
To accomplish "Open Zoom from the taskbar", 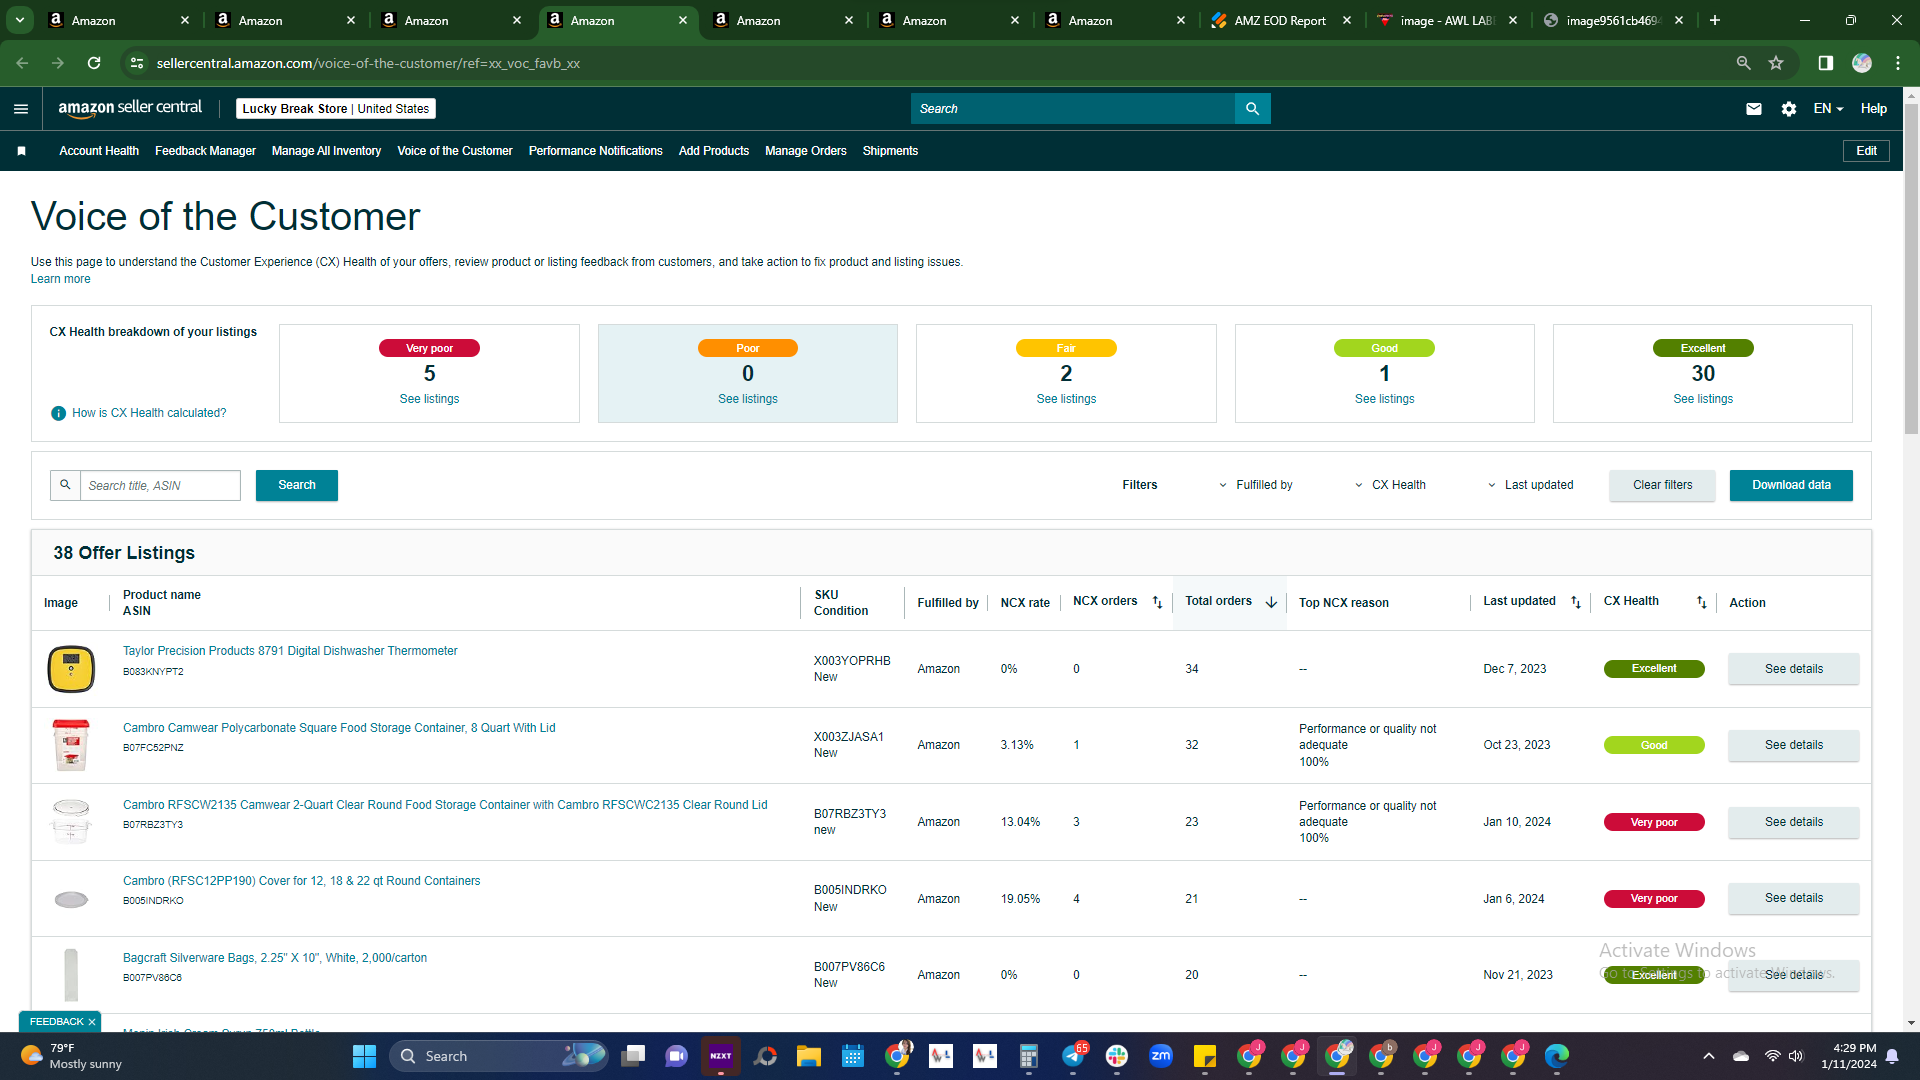I will tap(1161, 1056).
